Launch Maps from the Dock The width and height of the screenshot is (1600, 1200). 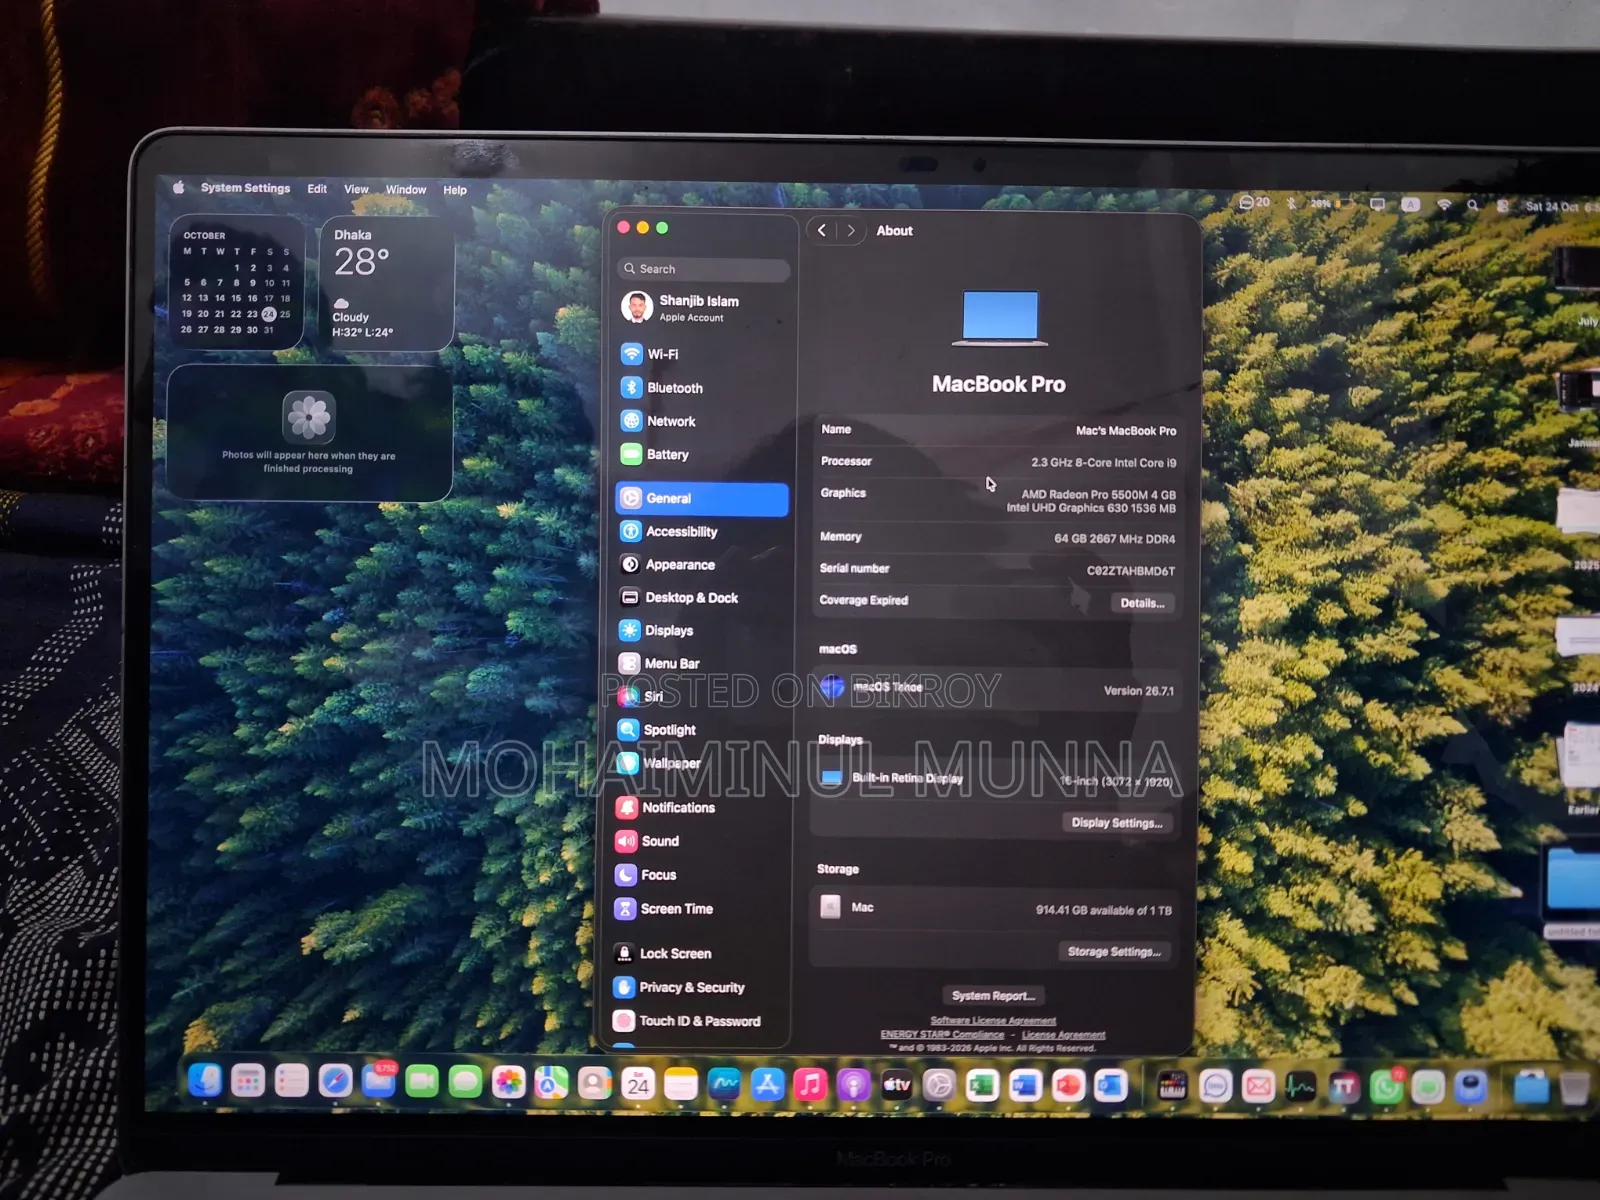click(551, 1083)
